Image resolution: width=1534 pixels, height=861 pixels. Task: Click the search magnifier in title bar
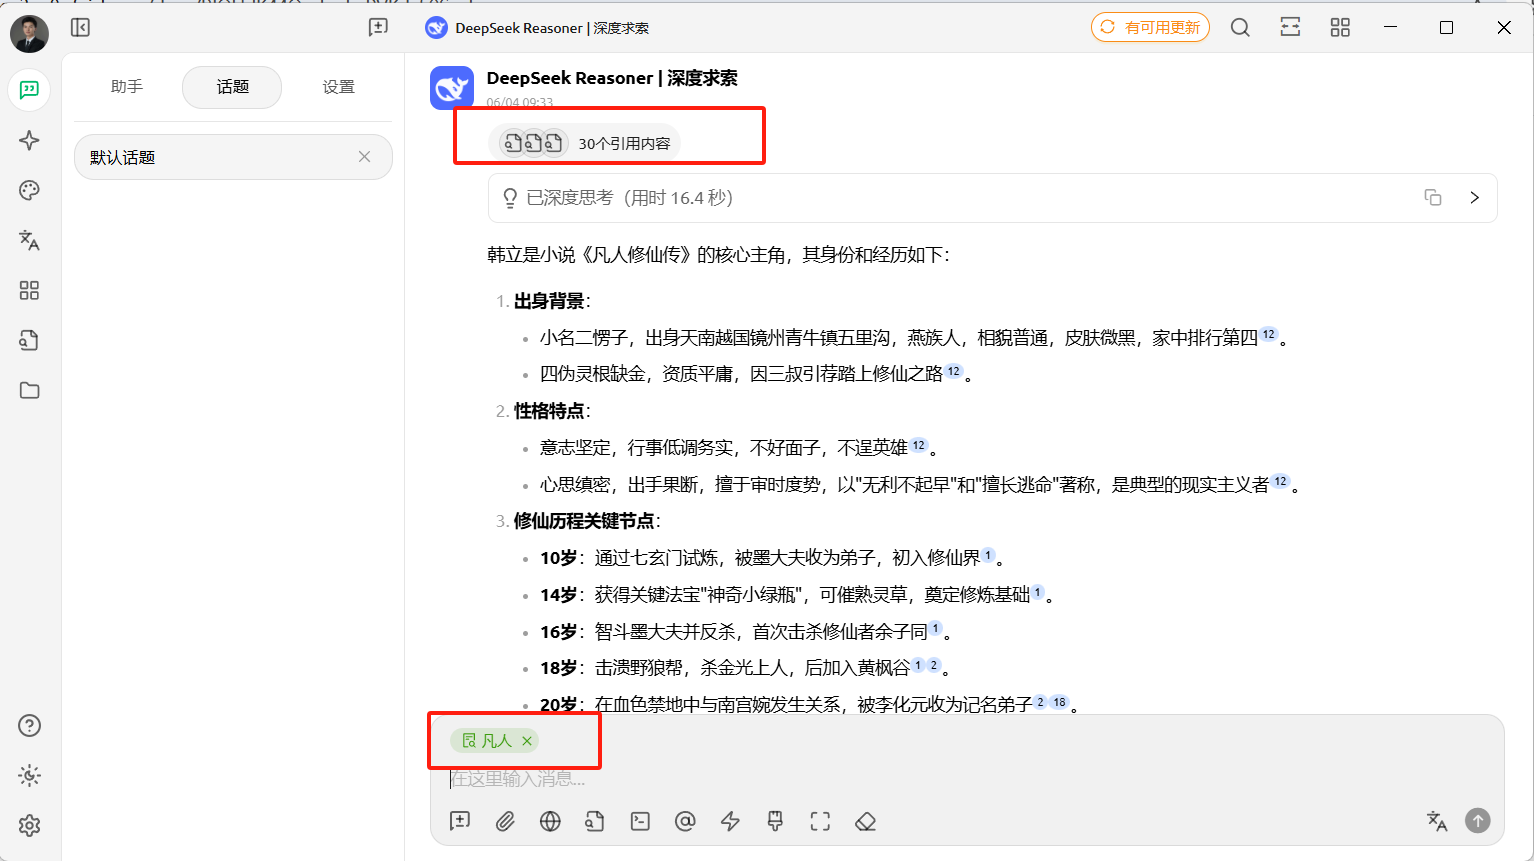pos(1240,27)
